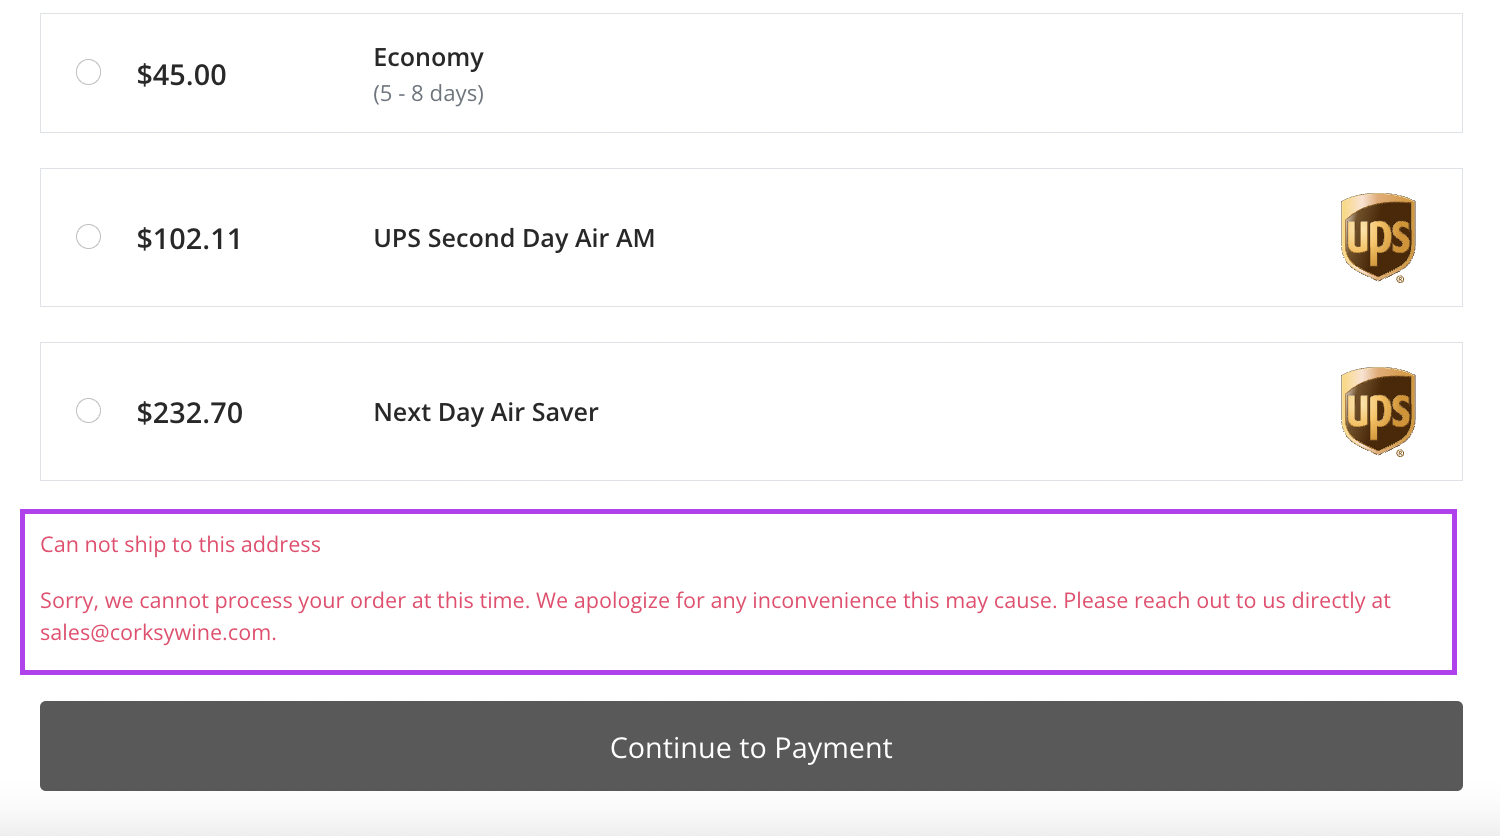
Task: Click the (5 - 8 days) delivery estimate
Action: click(428, 94)
